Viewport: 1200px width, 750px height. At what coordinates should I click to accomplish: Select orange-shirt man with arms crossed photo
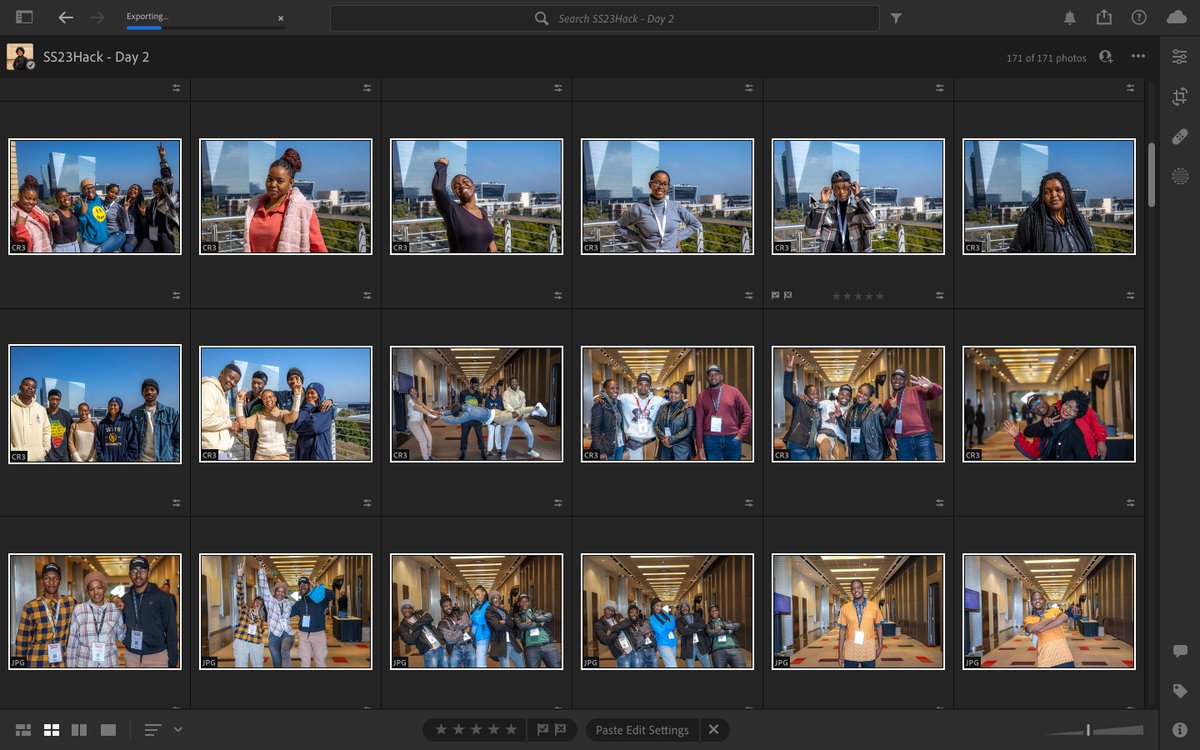pyautogui.click(x=1049, y=611)
